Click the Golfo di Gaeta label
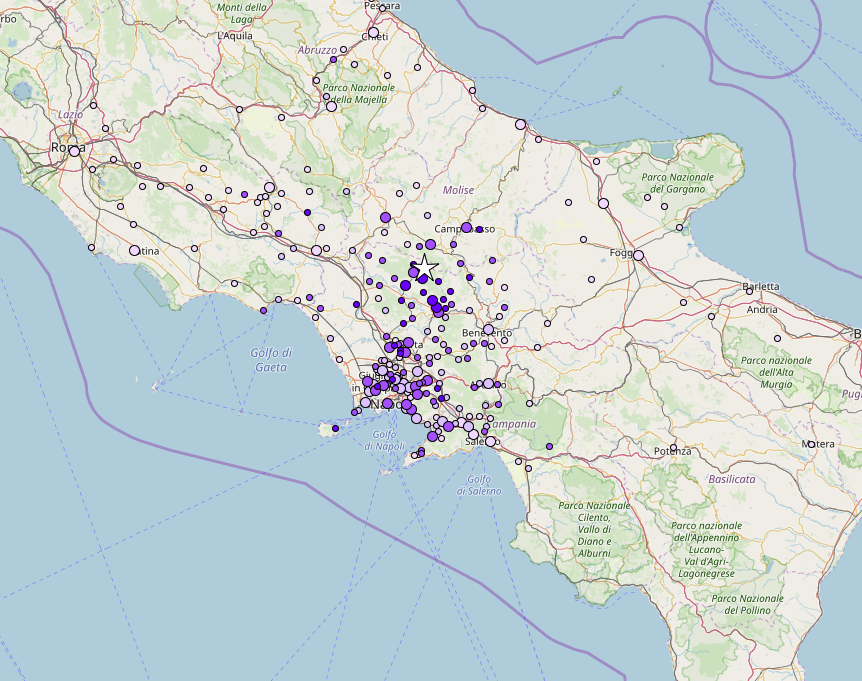 point(271,360)
